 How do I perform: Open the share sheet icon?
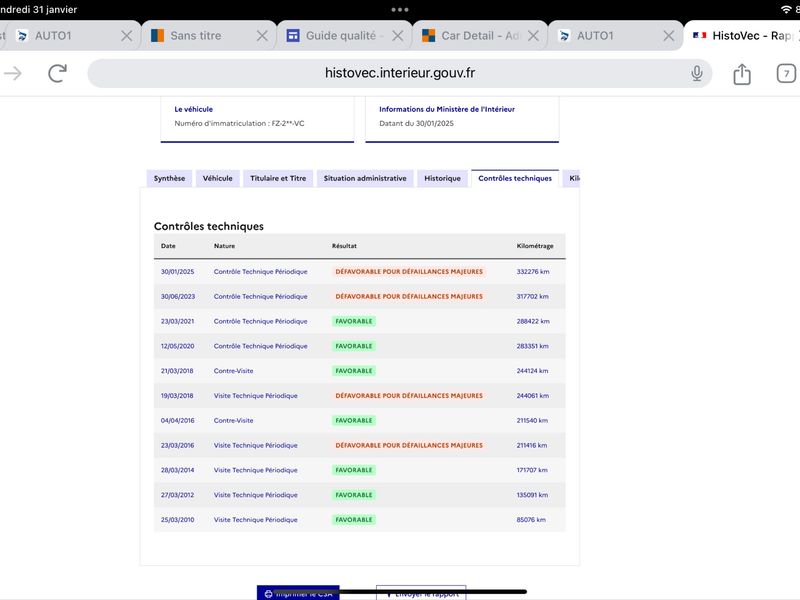[x=742, y=74]
